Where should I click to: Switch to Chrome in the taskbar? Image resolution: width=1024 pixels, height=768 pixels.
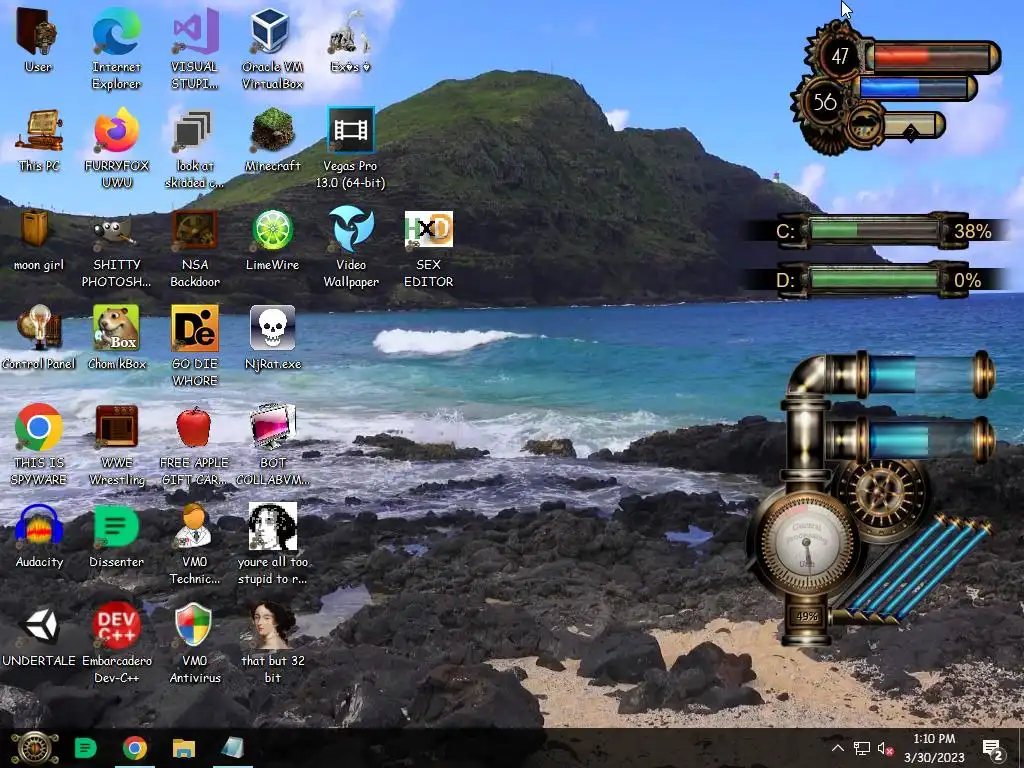click(x=135, y=748)
